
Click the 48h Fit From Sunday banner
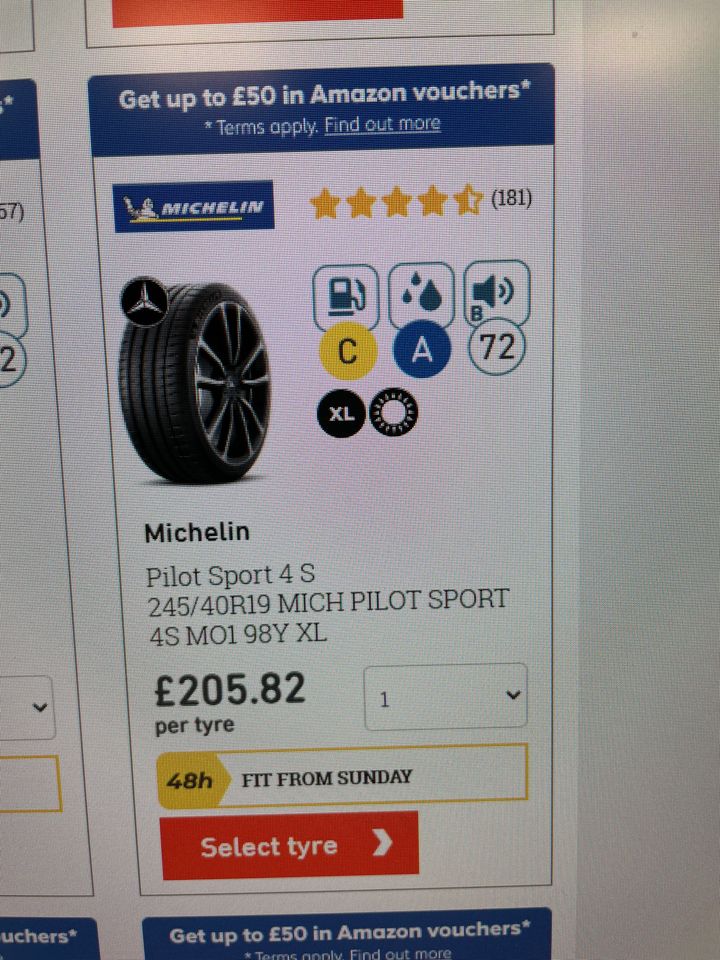[x=342, y=777]
